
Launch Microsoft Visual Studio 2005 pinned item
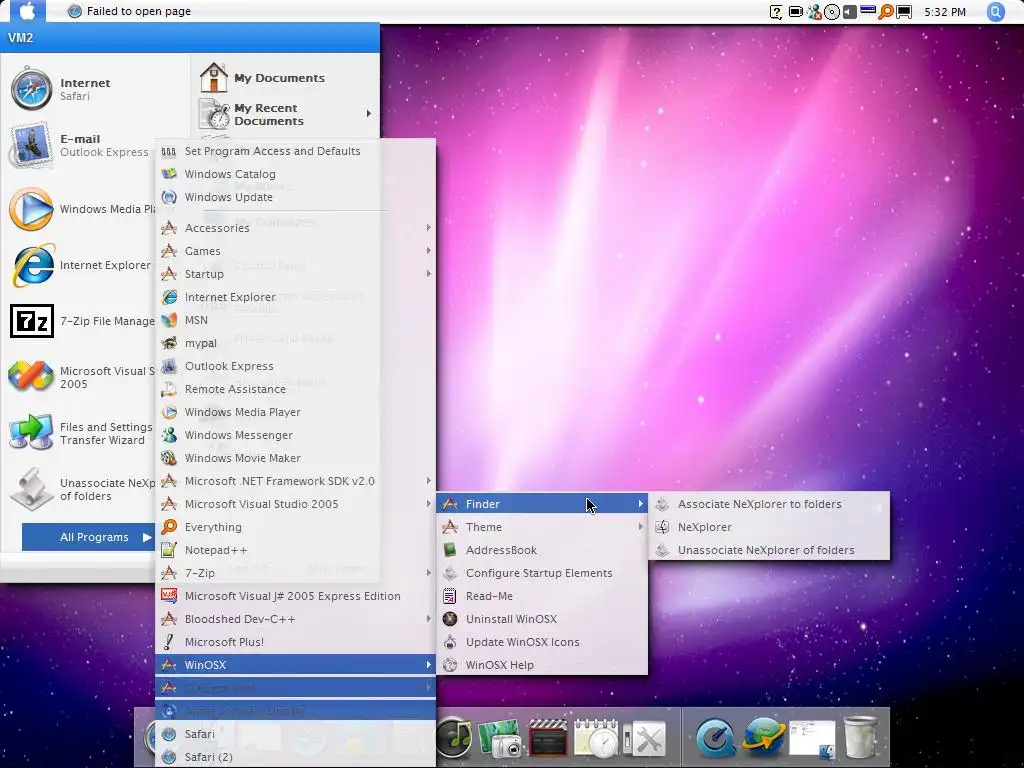pyautogui.click(x=82, y=377)
